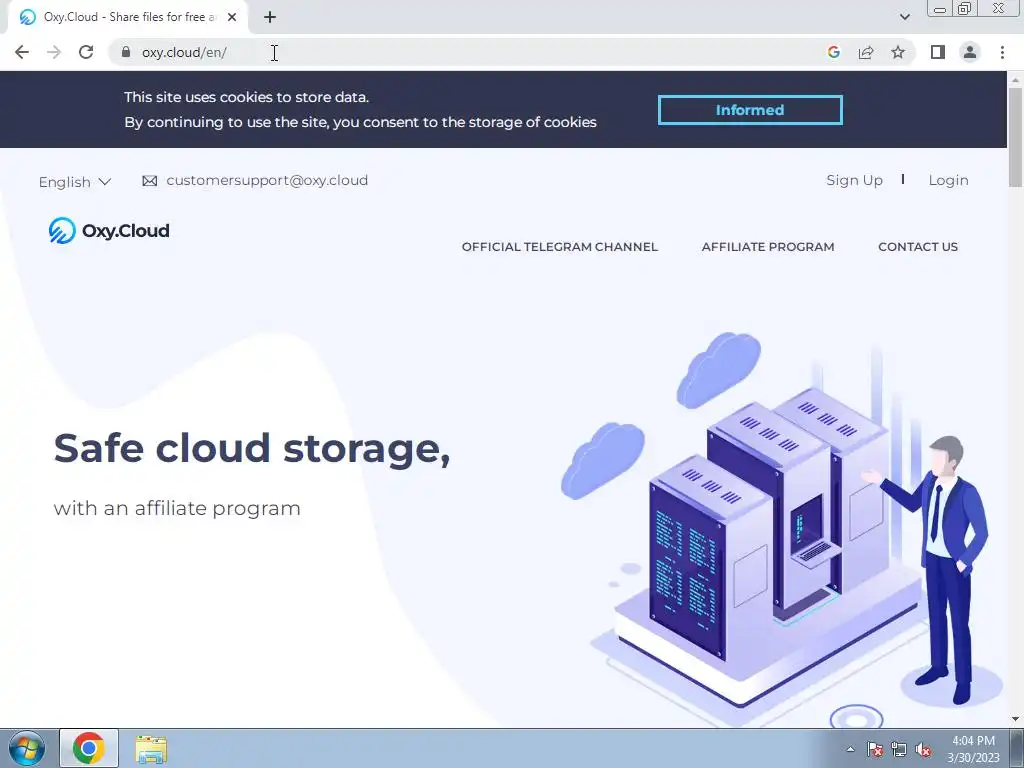
Task: Click the network tray icon
Action: (899, 749)
